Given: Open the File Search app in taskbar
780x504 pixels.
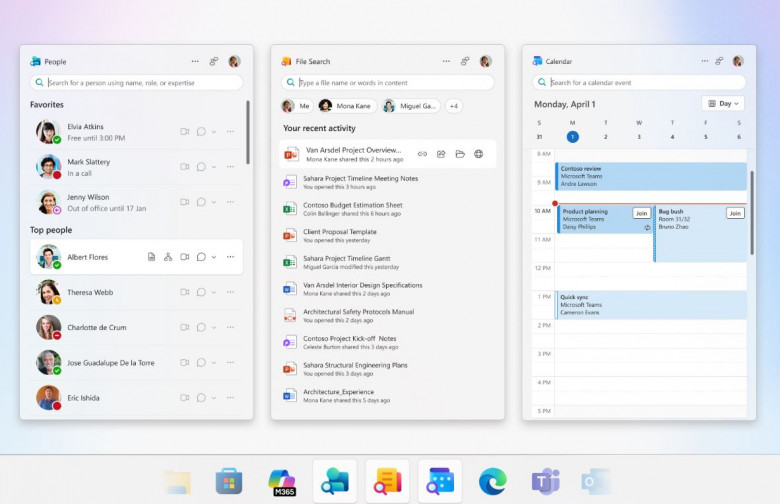Looking at the screenshot, I should [388, 481].
